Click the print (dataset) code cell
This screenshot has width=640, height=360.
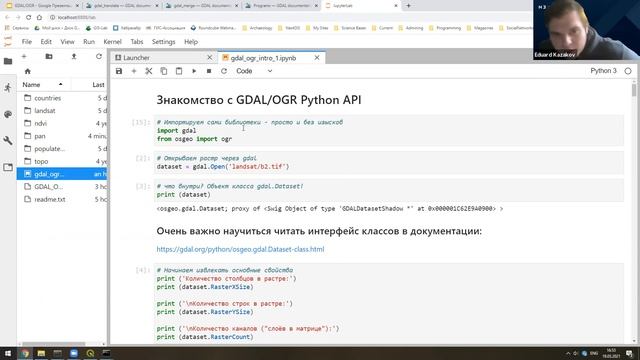pyautogui.click(x=389, y=190)
